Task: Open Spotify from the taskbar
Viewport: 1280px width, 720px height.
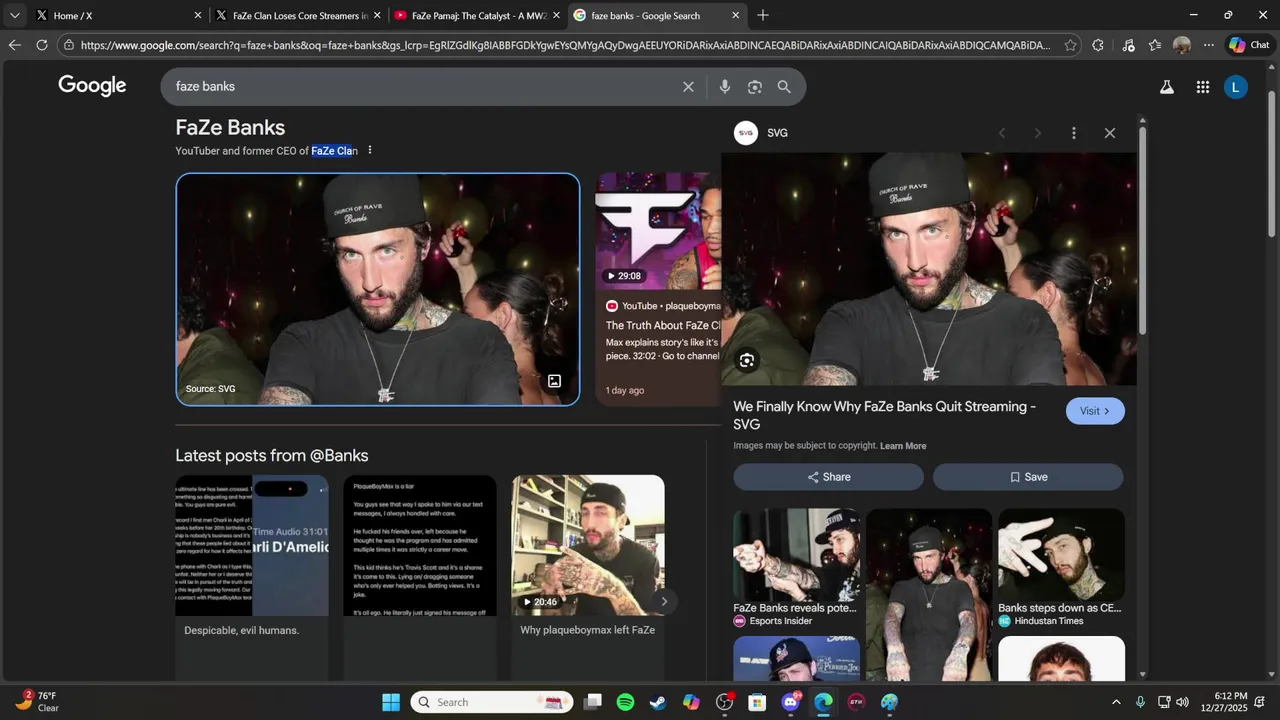Action: (x=625, y=702)
